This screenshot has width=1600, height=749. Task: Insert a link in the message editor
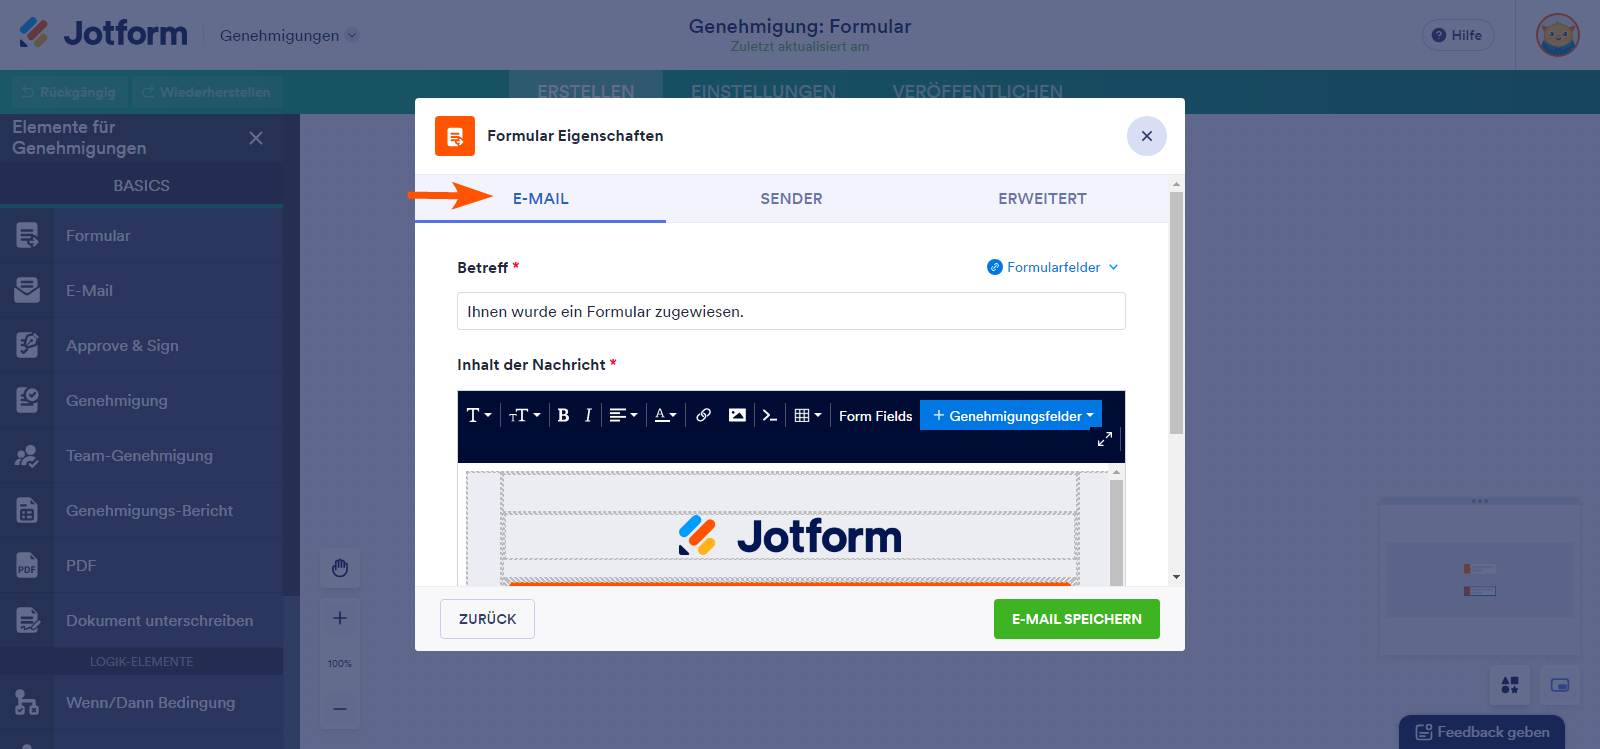point(704,415)
